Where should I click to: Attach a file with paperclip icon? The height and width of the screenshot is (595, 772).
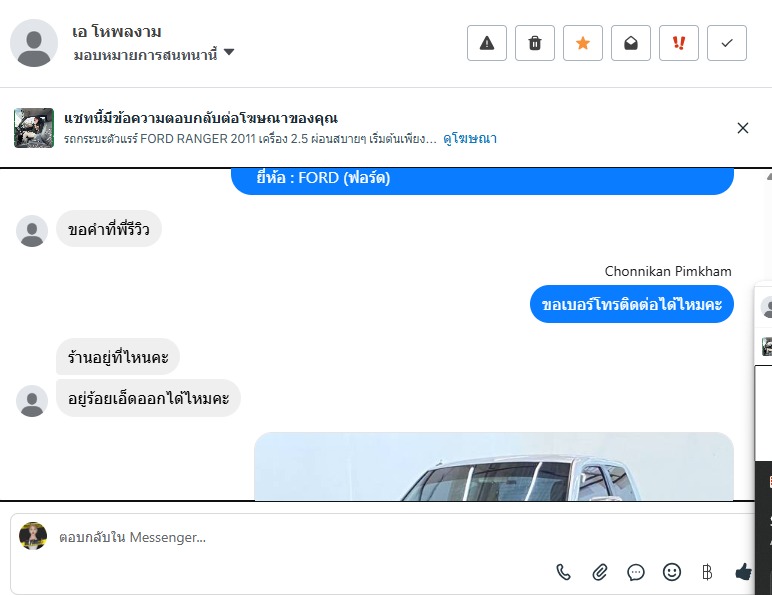[x=599, y=572]
